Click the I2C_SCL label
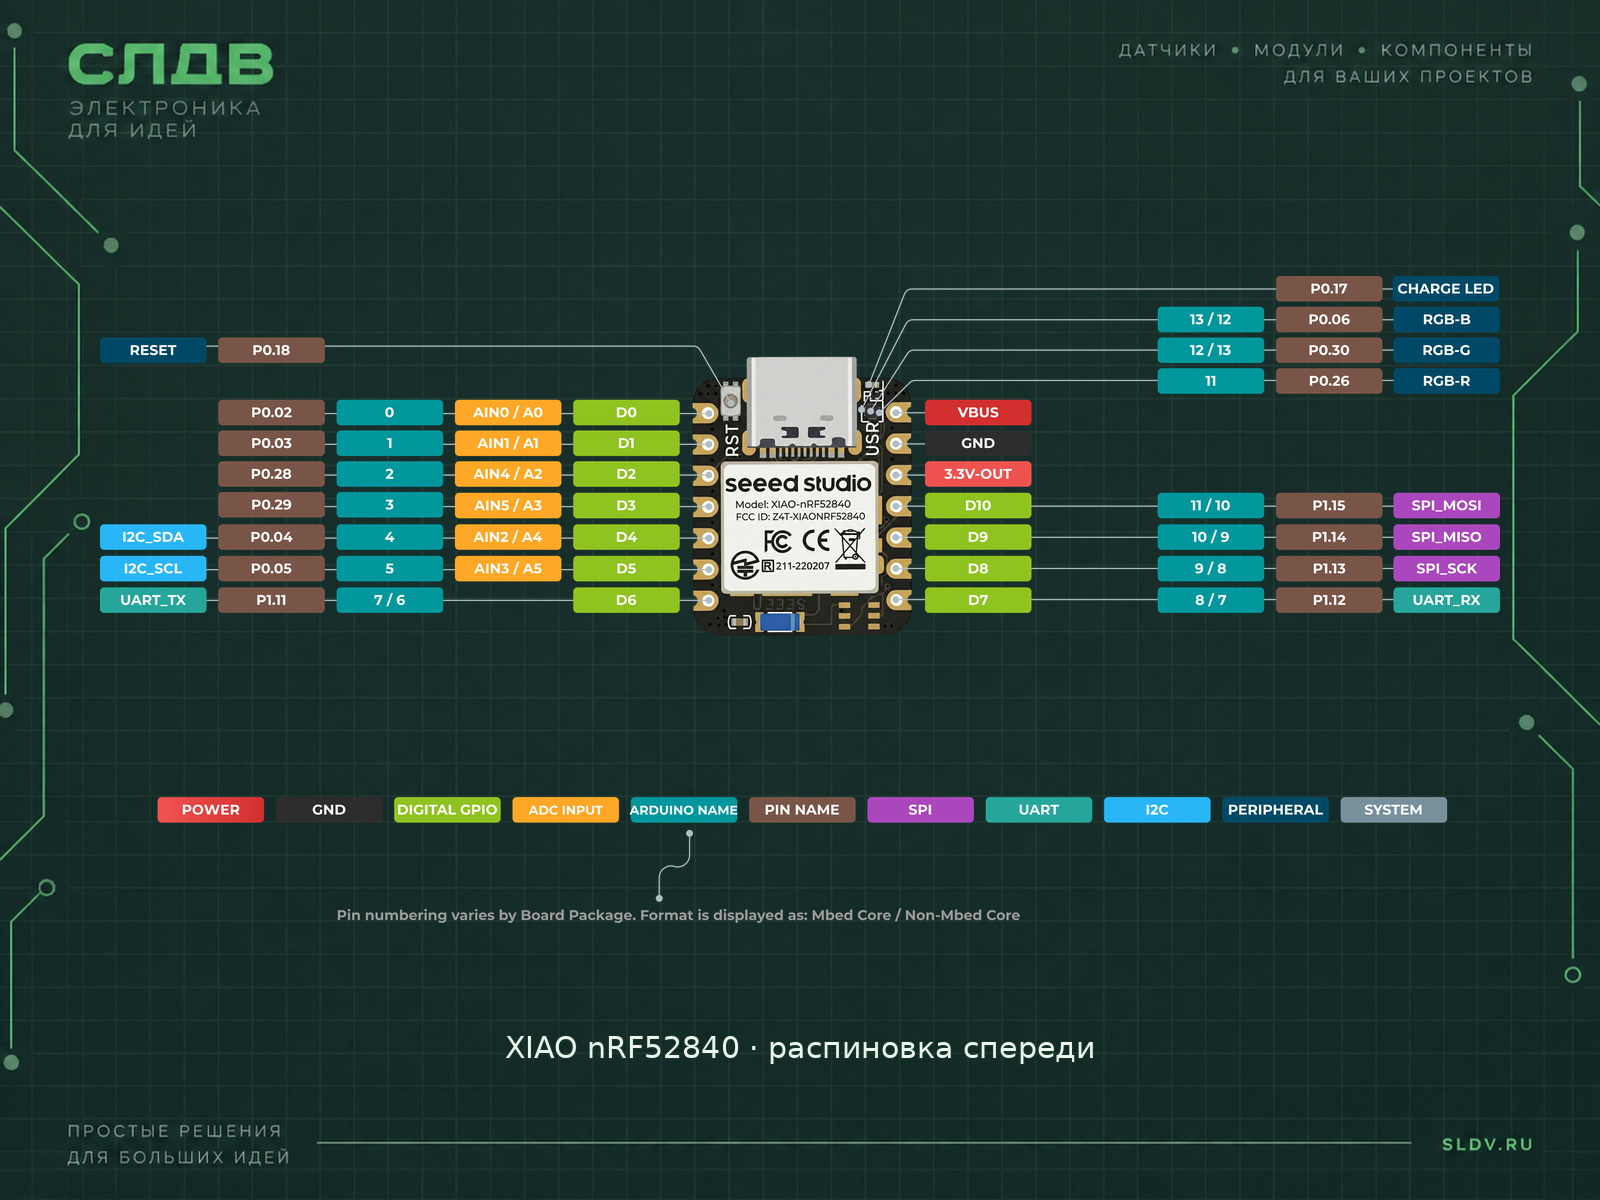The width and height of the screenshot is (1600, 1200). tap(153, 568)
